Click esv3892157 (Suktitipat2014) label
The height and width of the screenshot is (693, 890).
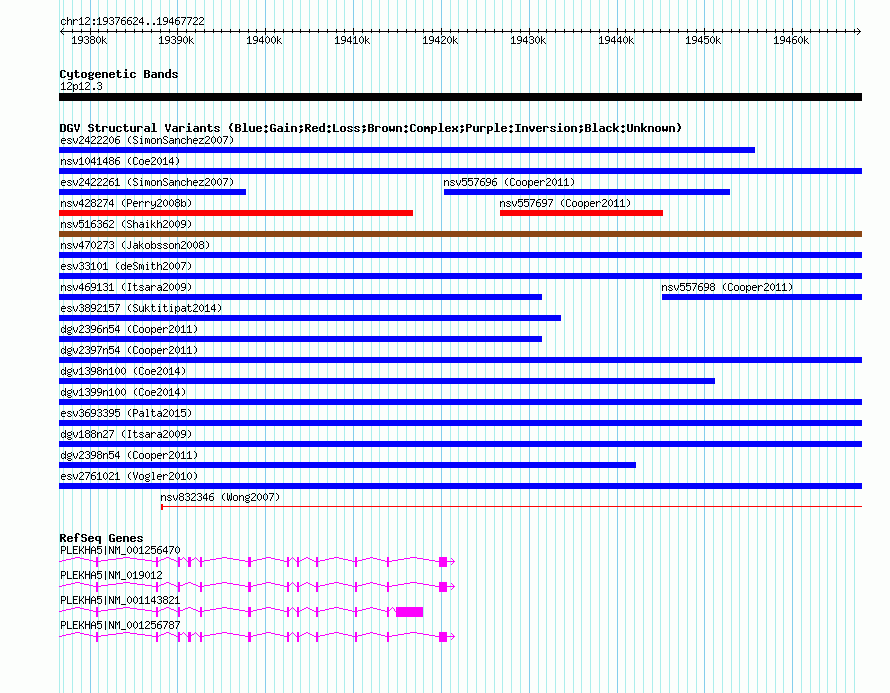[x=141, y=308]
